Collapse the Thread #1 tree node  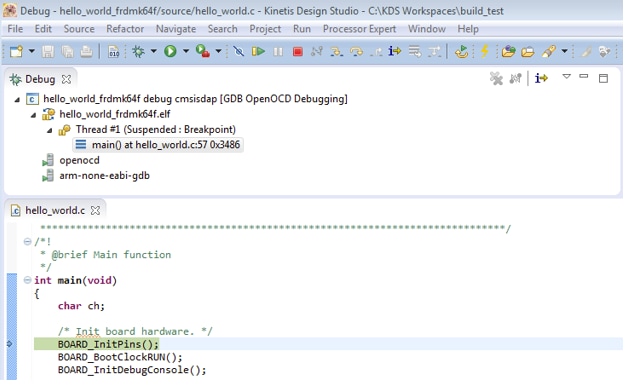point(49,130)
